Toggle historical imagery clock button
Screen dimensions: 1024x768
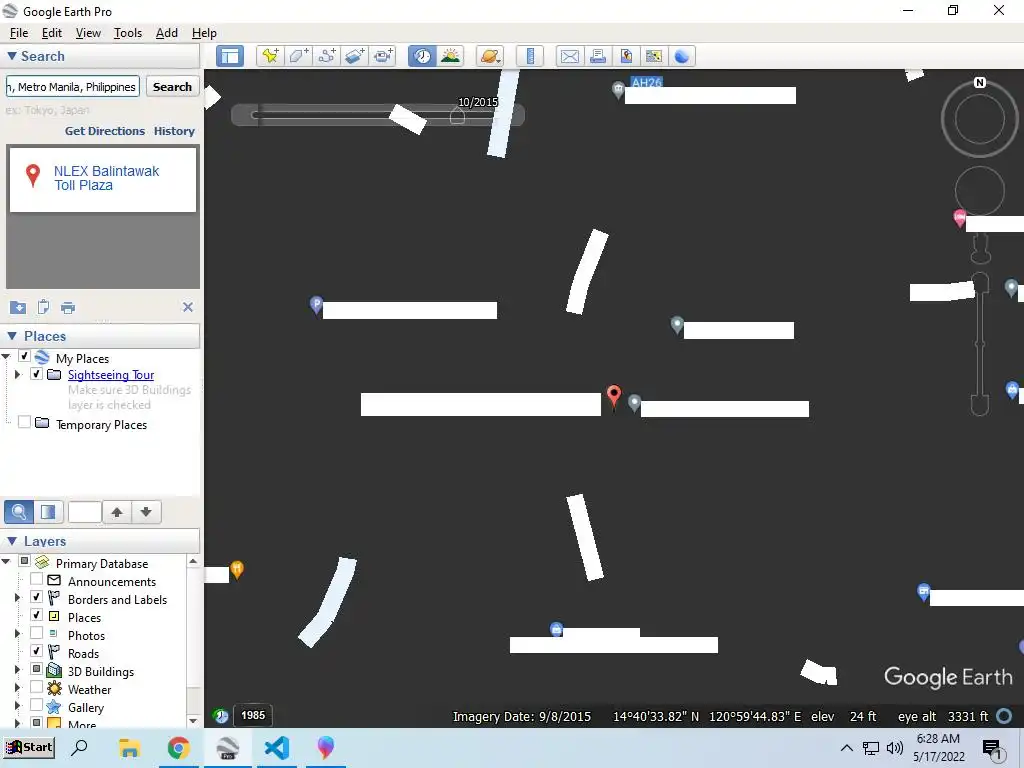click(423, 56)
